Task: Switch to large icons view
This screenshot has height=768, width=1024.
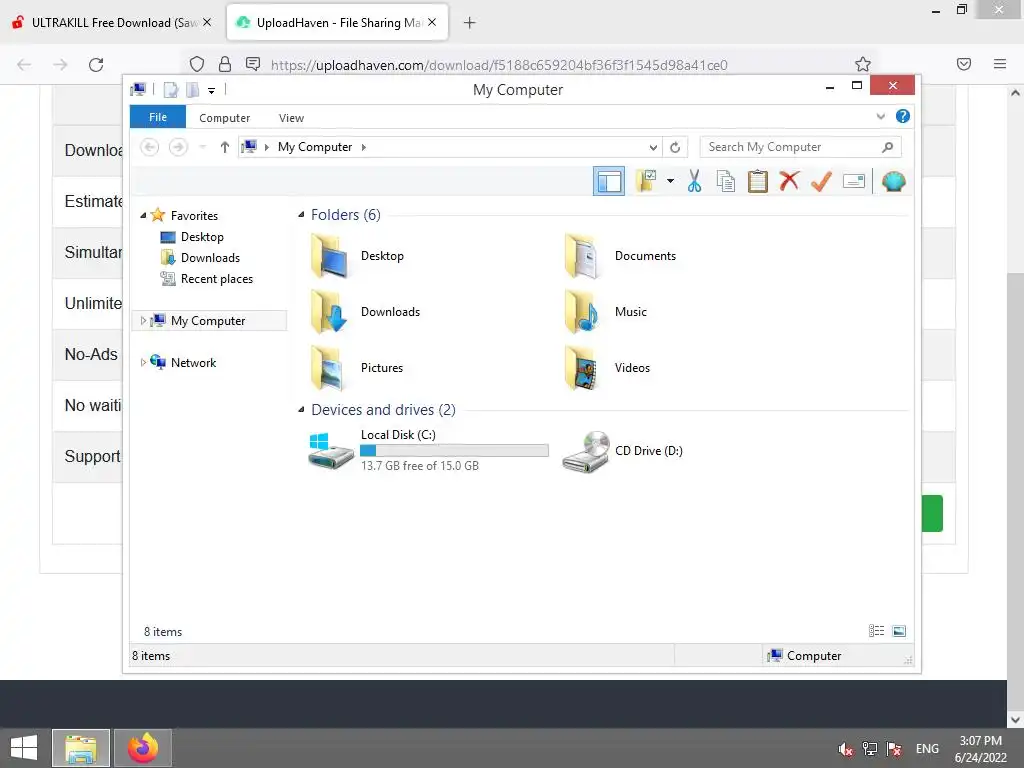Action: click(x=899, y=631)
